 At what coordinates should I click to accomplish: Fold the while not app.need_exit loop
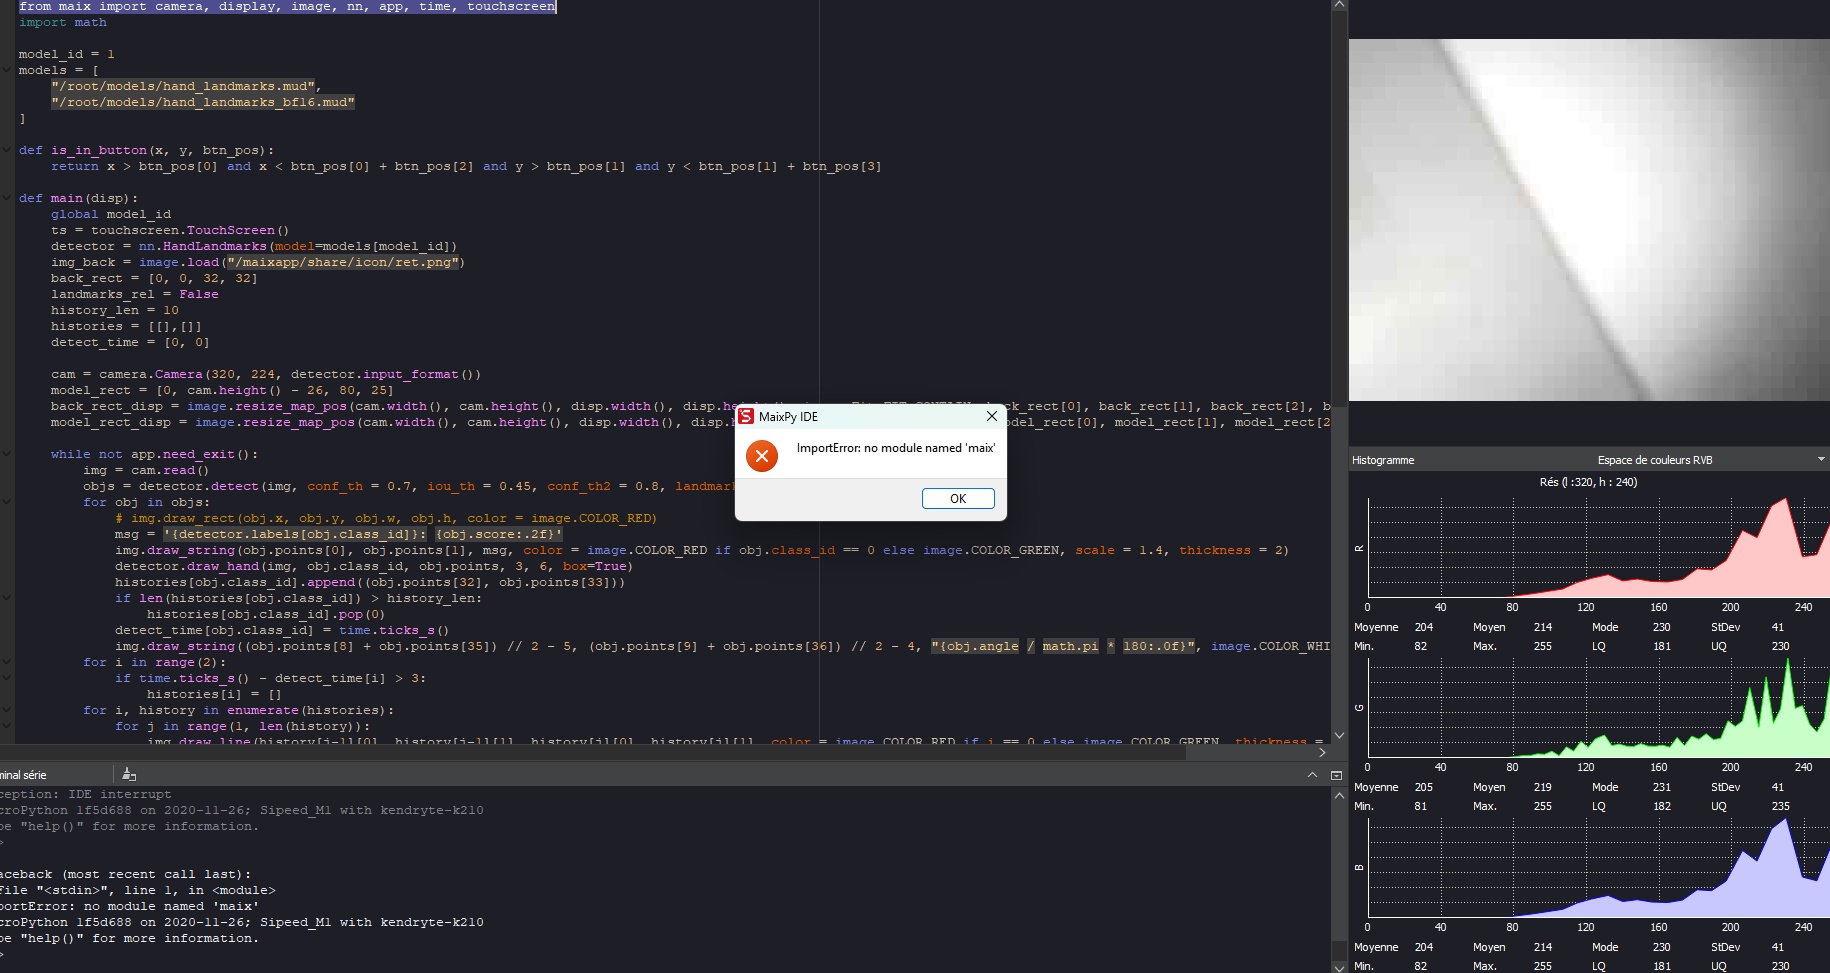coord(7,454)
